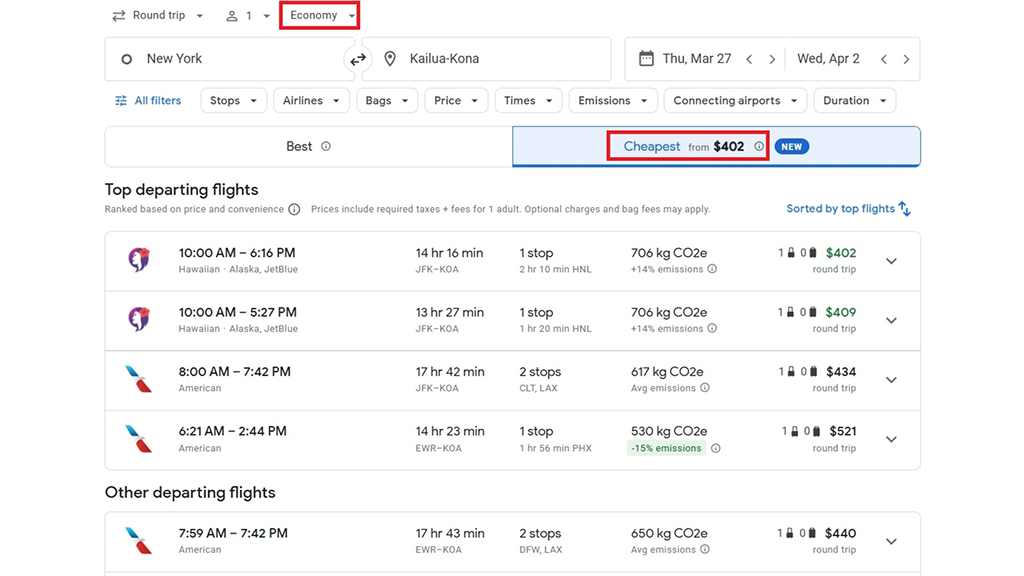
Task: Switch to the Cheapest tab
Action: pos(716,146)
